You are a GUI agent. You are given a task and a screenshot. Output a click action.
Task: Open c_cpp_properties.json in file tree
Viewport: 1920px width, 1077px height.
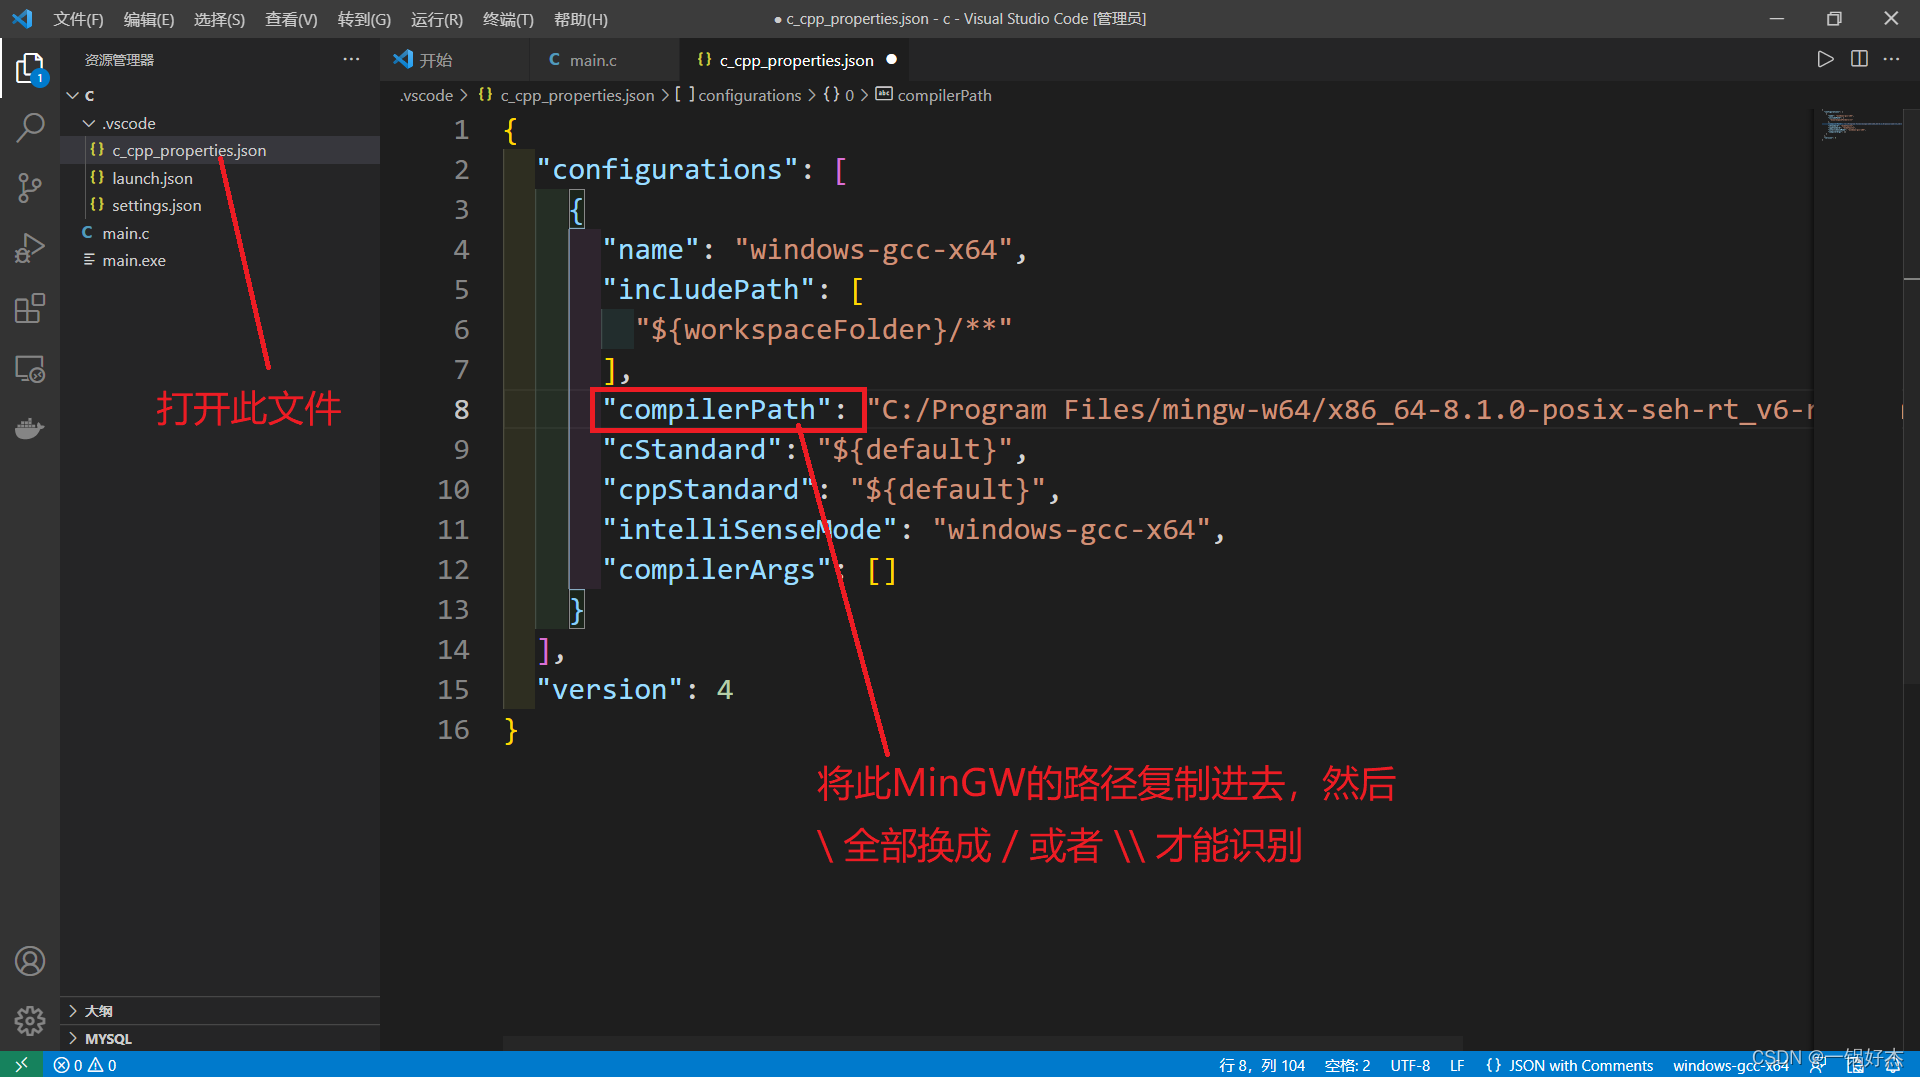pos(220,150)
